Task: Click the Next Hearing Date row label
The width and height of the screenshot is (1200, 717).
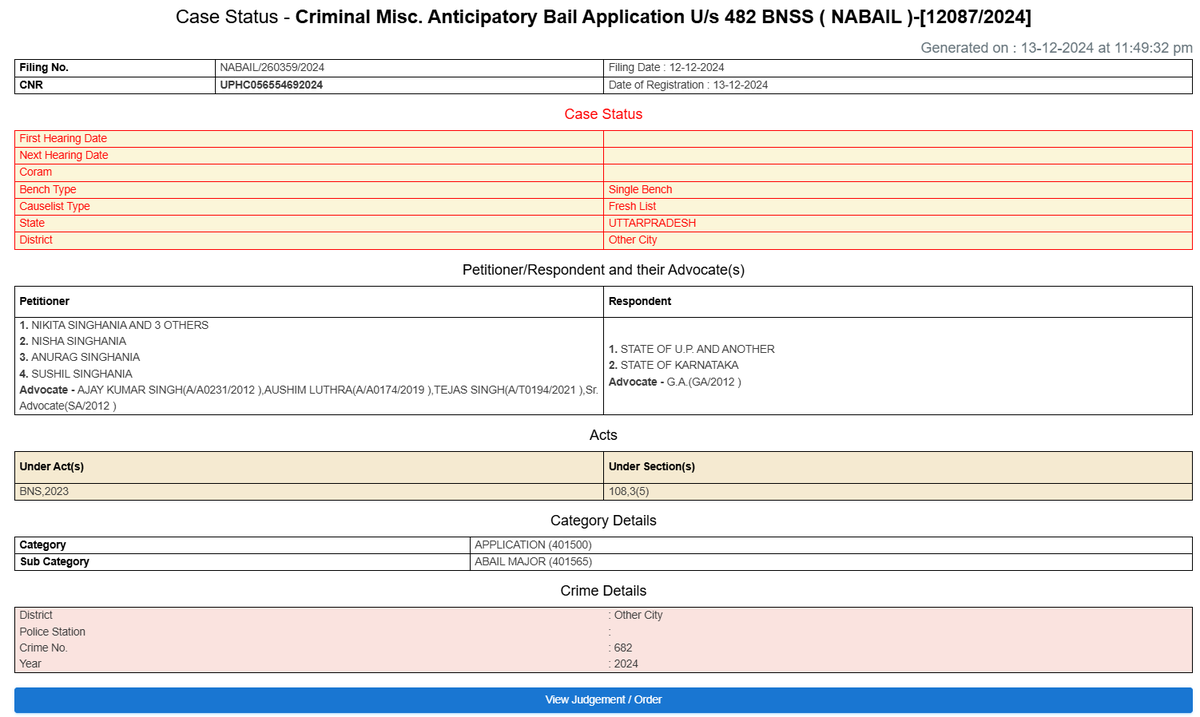Action: point(64,155)
